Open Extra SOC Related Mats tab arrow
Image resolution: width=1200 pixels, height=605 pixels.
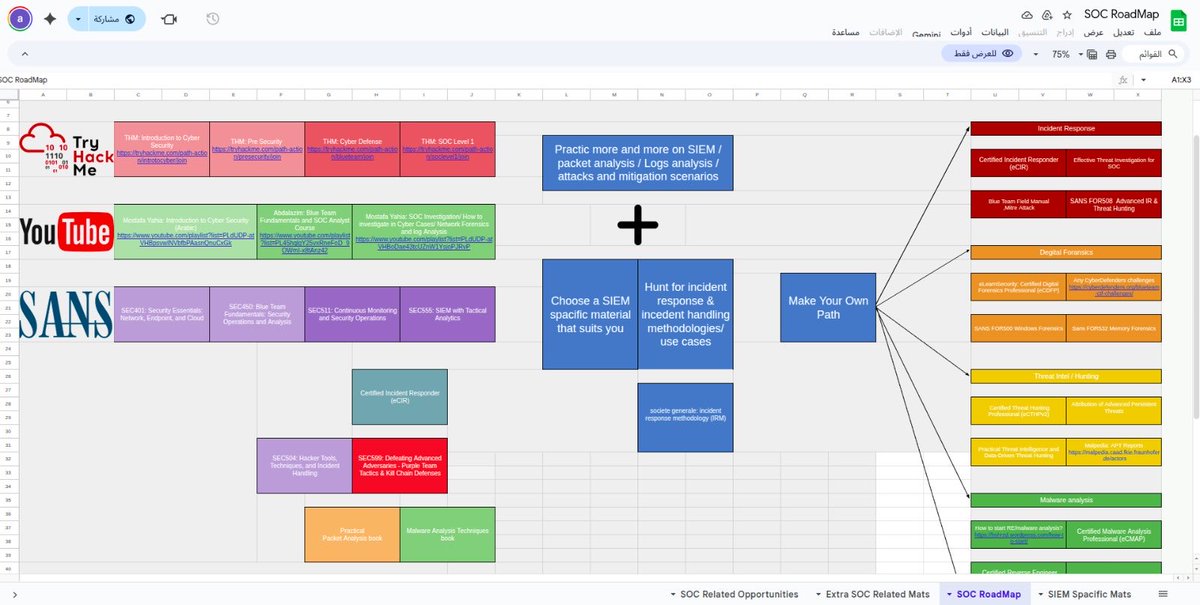(817, 594)
